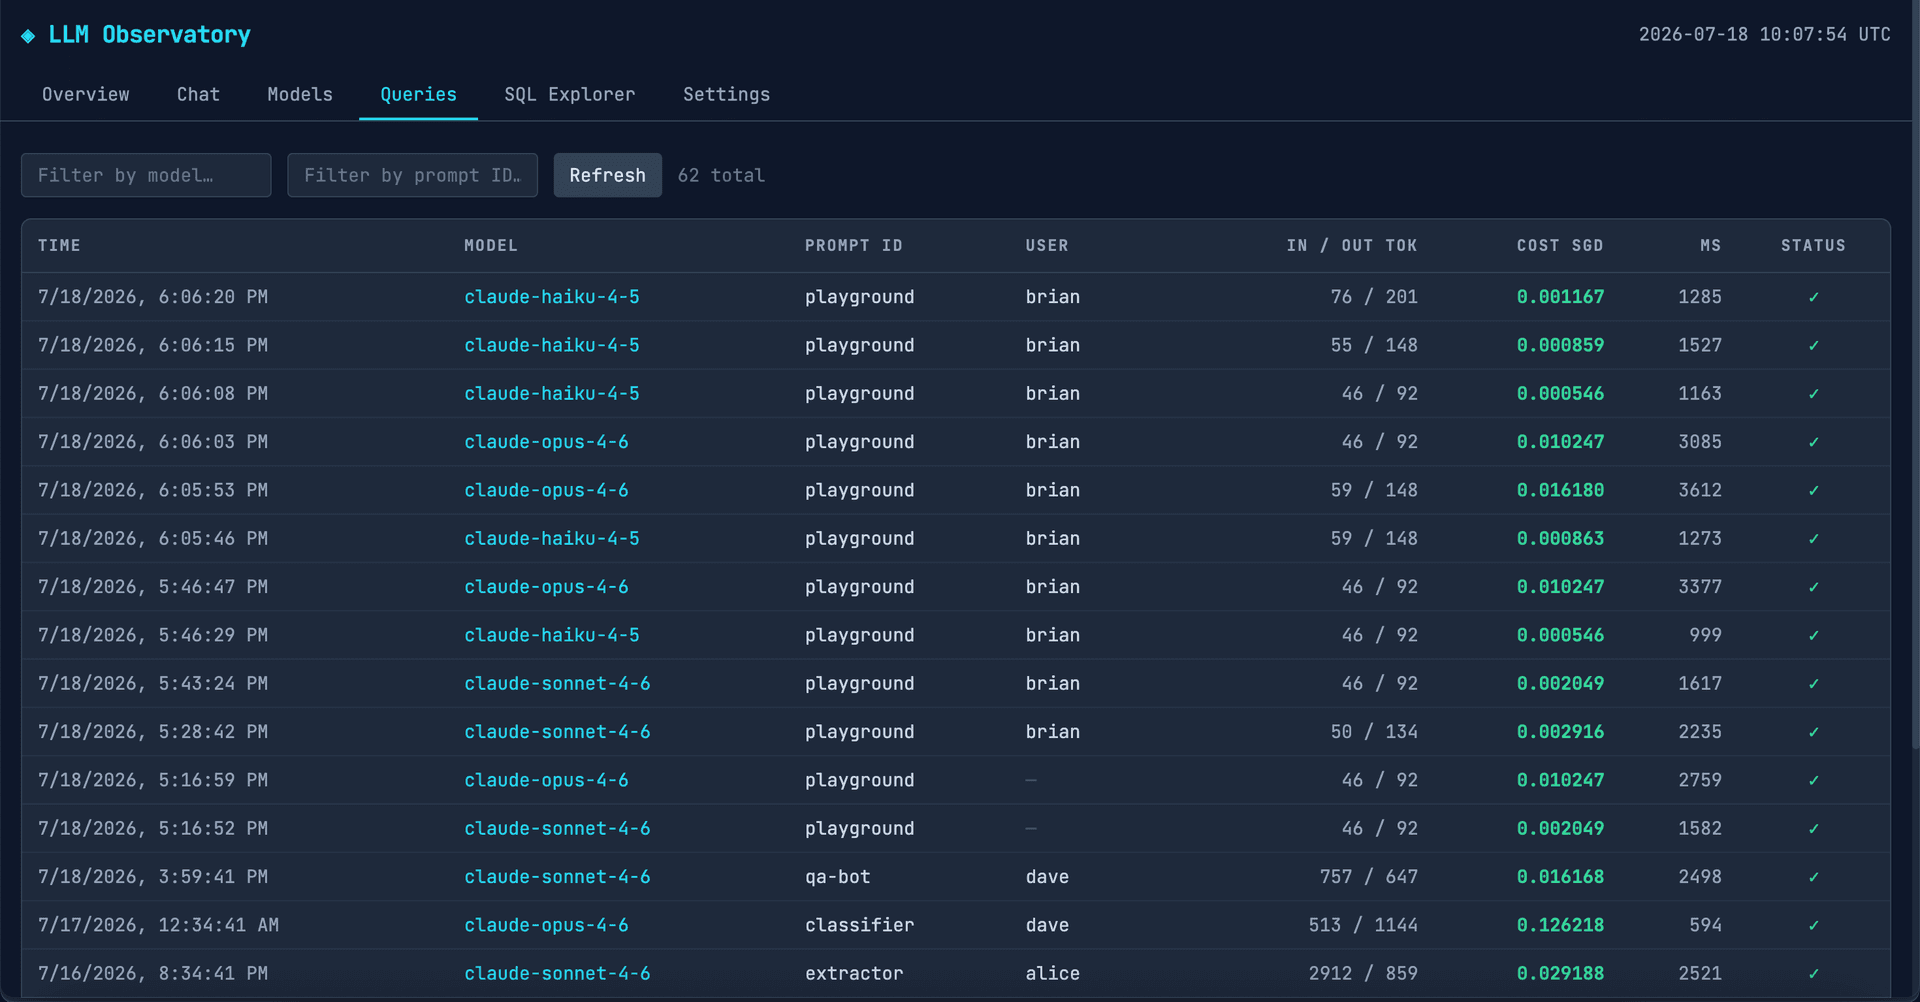Click the TIME column header
This screenshot has width=1920, height=1002.
[x=59, y=246]
